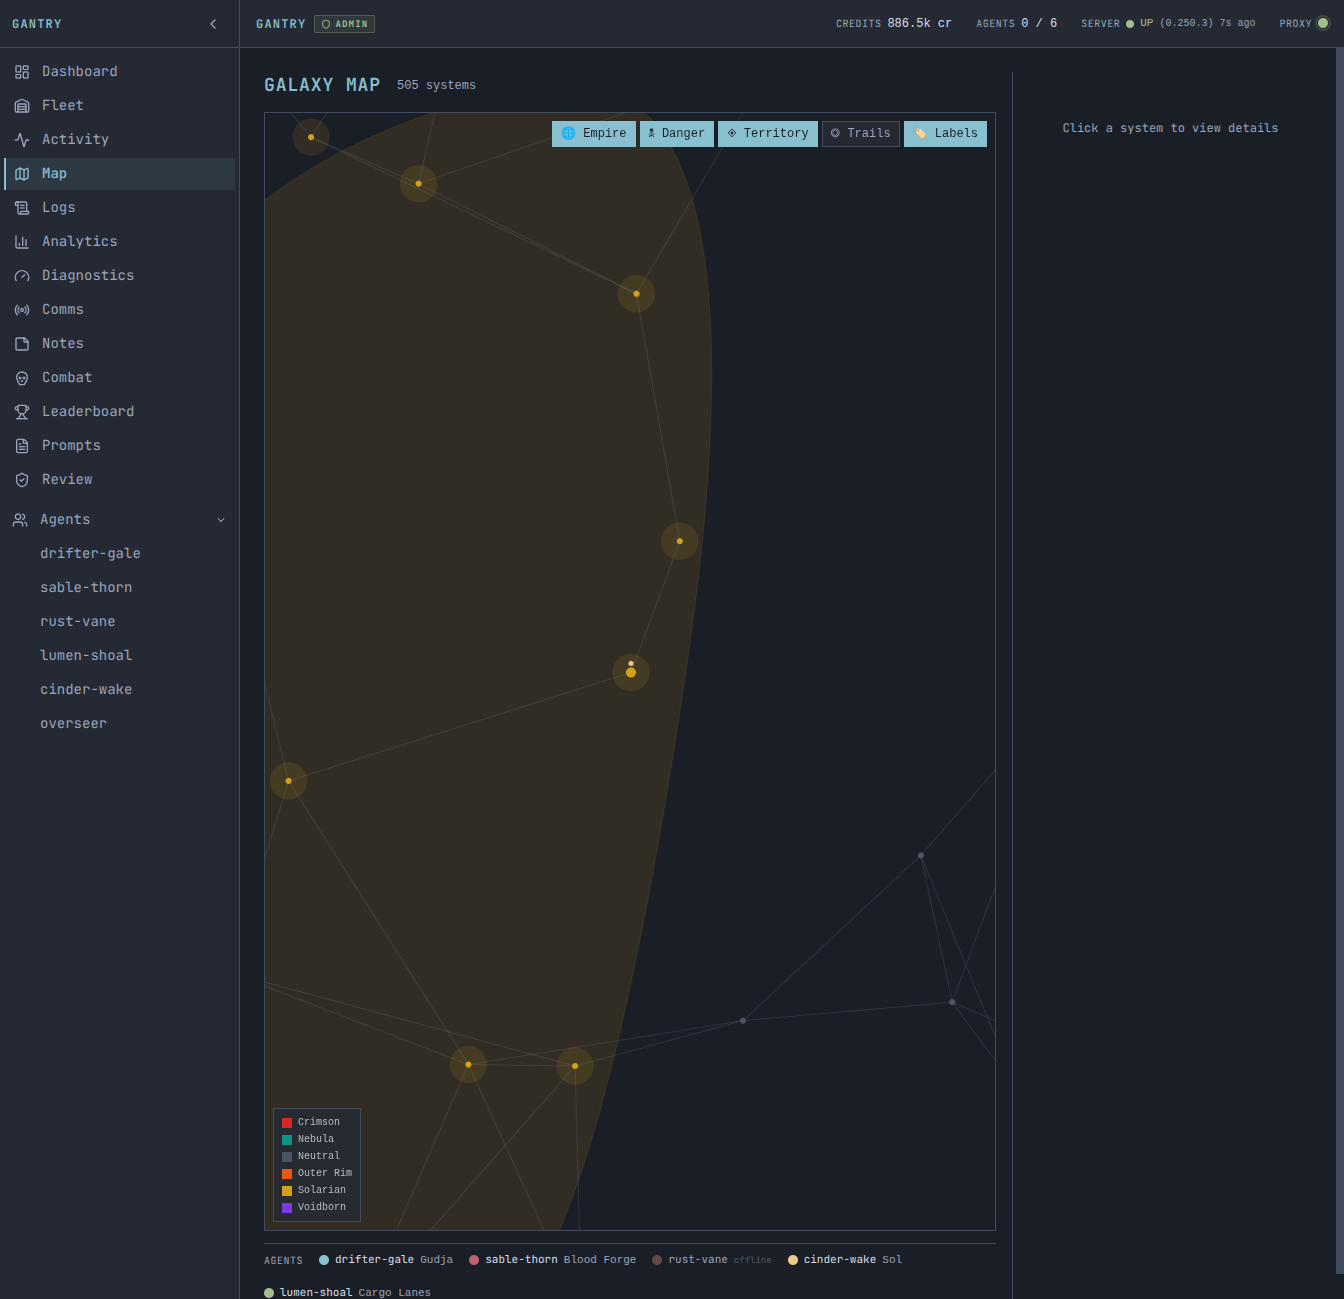Open the Fleet menu item
1344x1299 pixels.
[120, 106]
